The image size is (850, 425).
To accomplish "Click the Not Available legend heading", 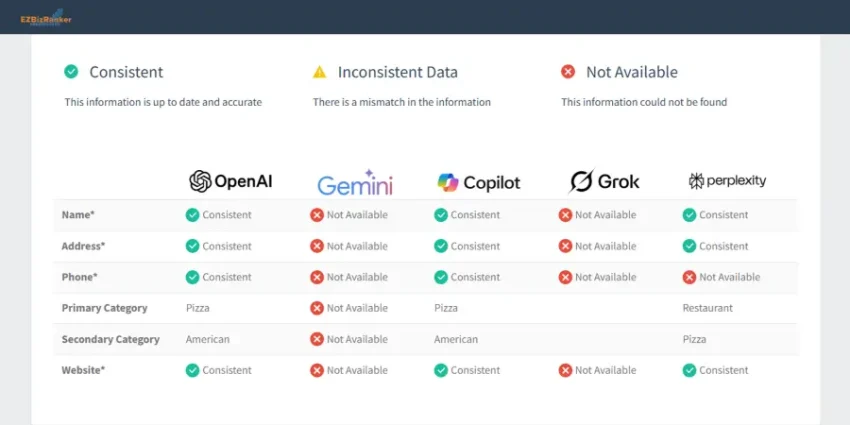I will [x=632, y=72].
